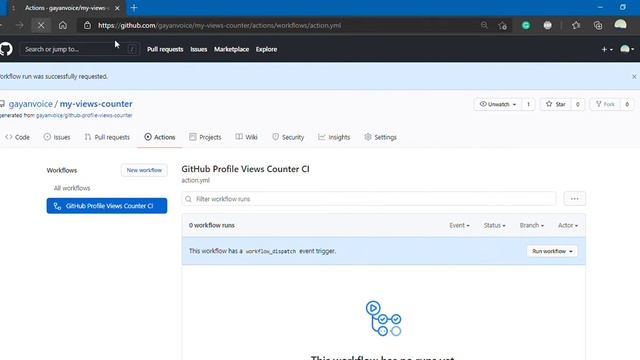Click the star count 0
The height and width of the screenshot is (360, 640).
[578, 104]
